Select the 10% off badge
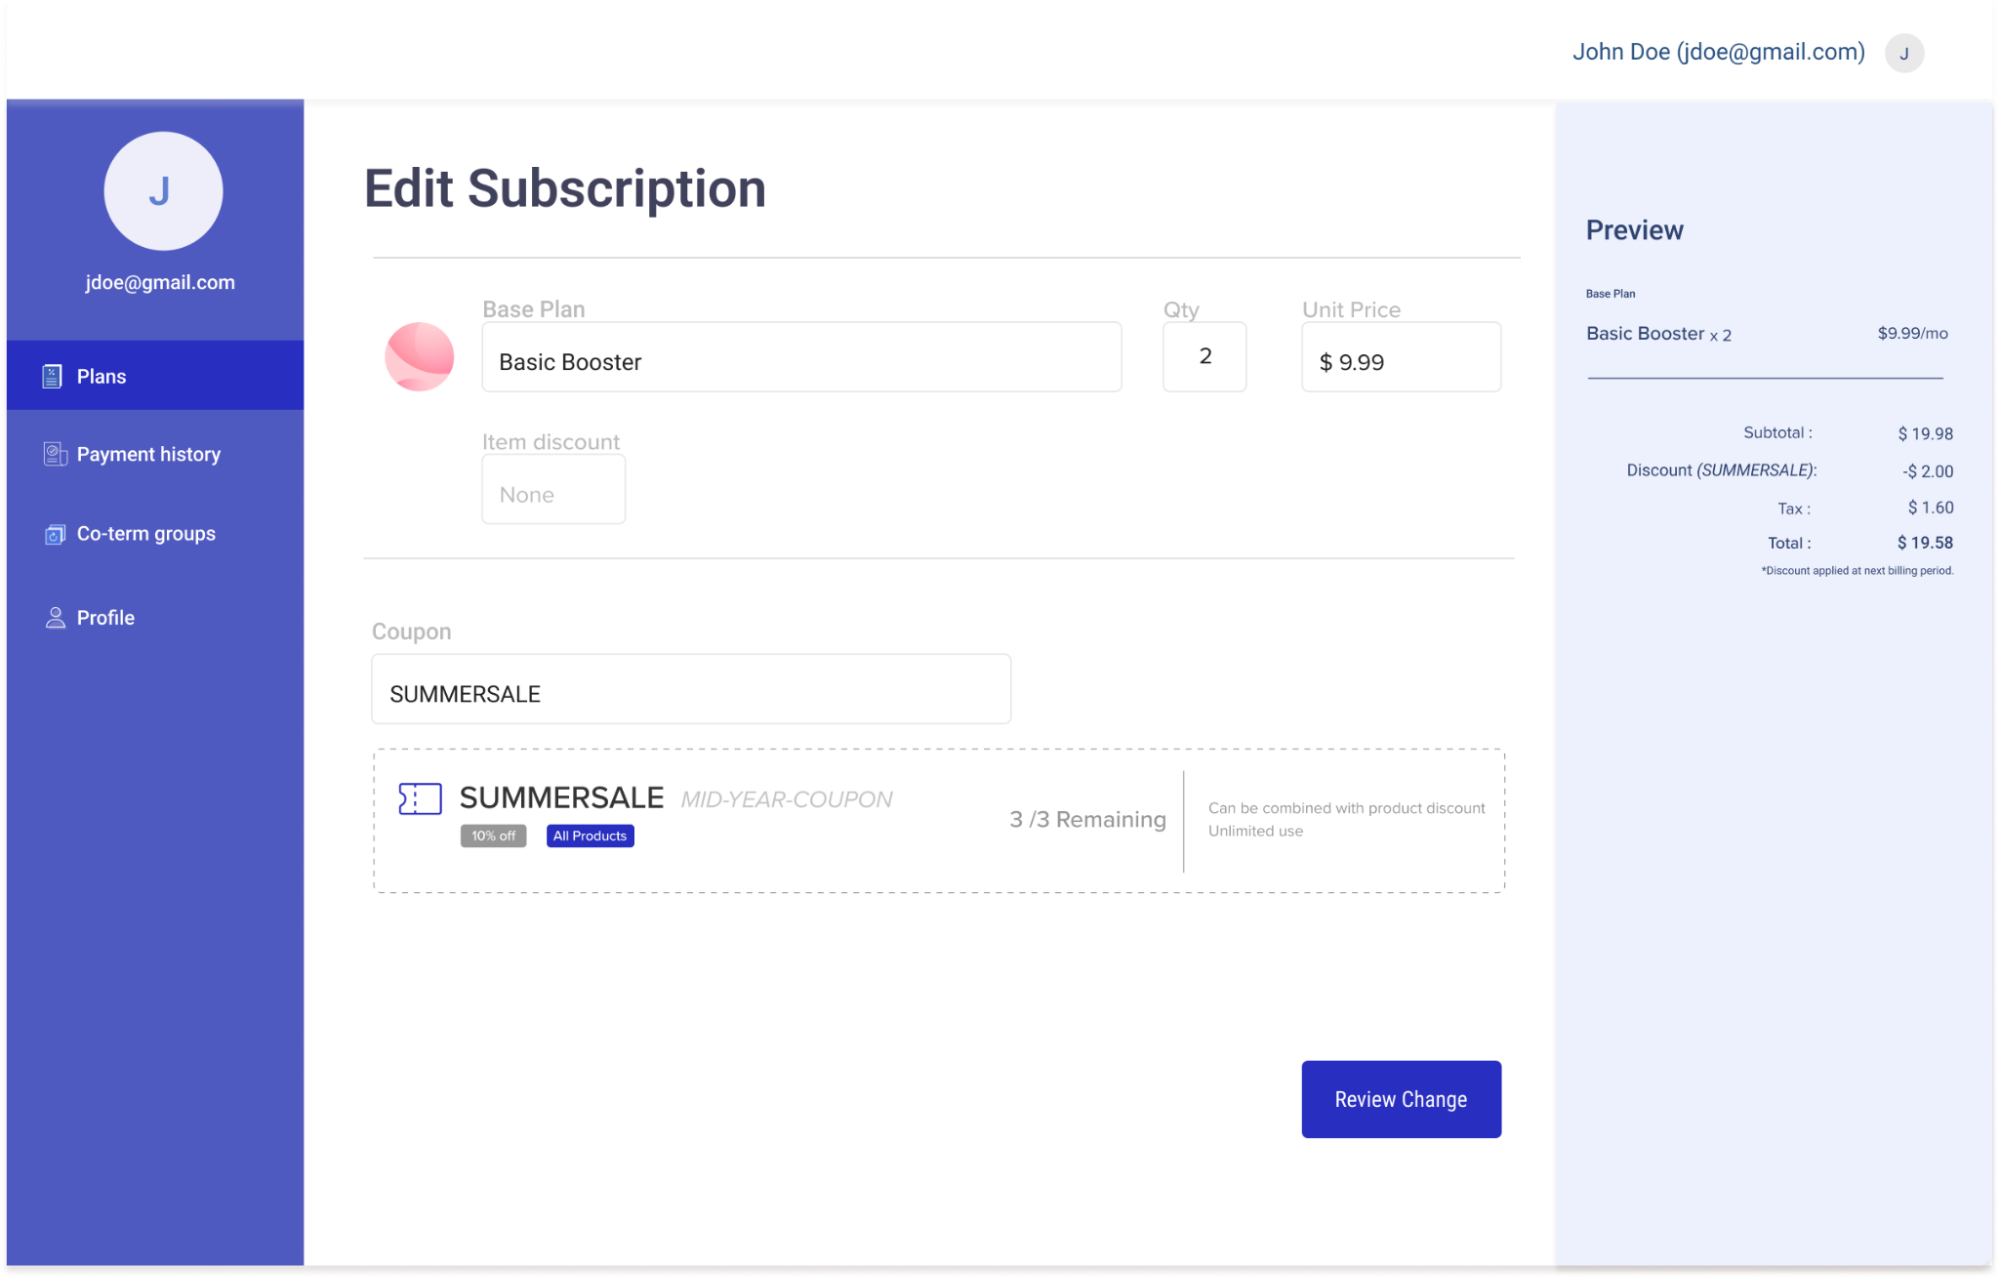The width and height of the screenshot is (1999, 1279). click(x=493, y=835)
